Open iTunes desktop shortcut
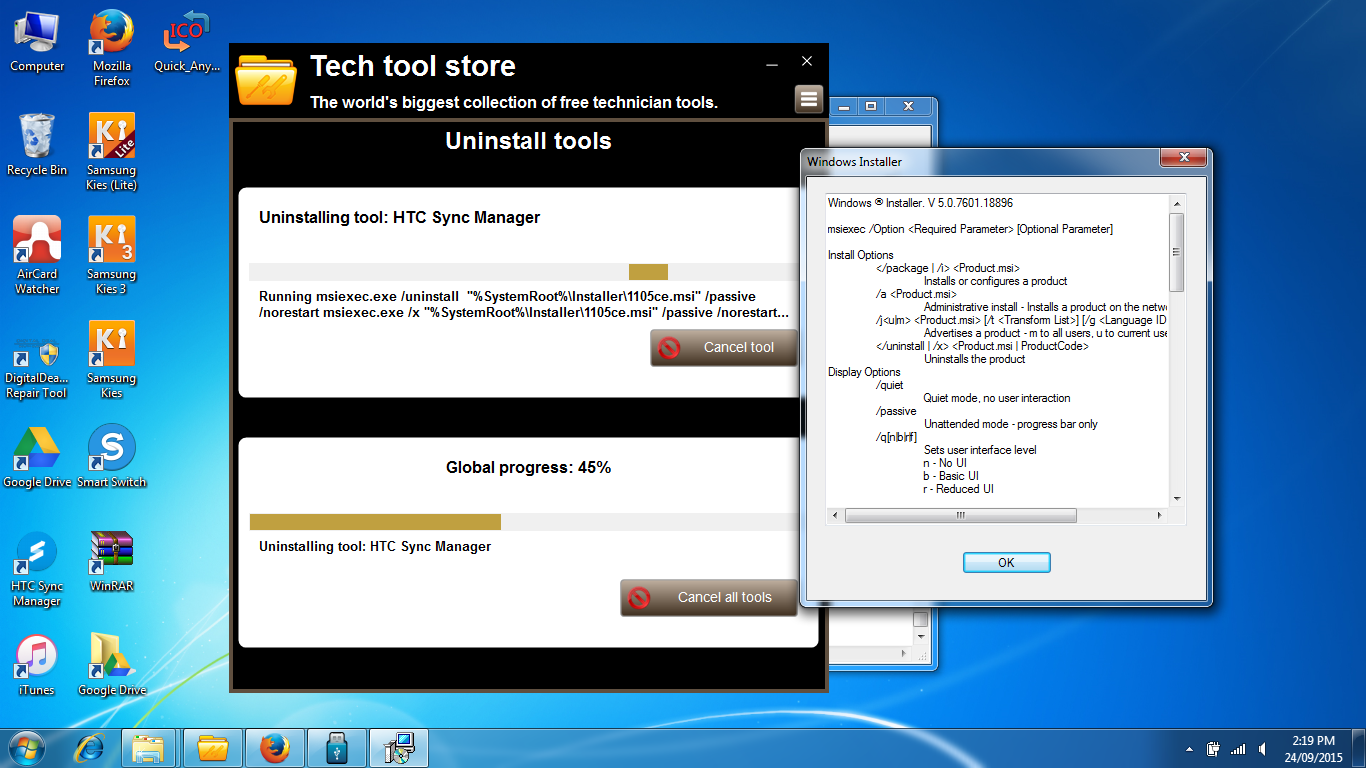Screen dimensions: 1366x768 (x=37, y=665)
